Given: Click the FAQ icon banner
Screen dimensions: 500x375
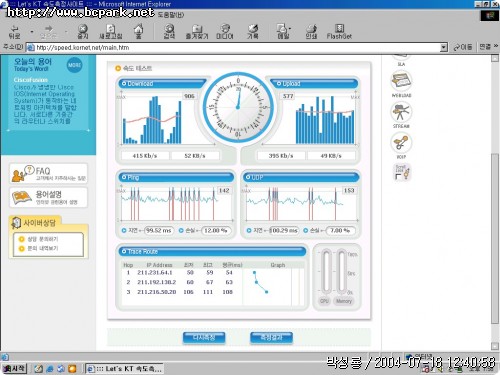Looking at the screenshot, I should pos(49,173).
